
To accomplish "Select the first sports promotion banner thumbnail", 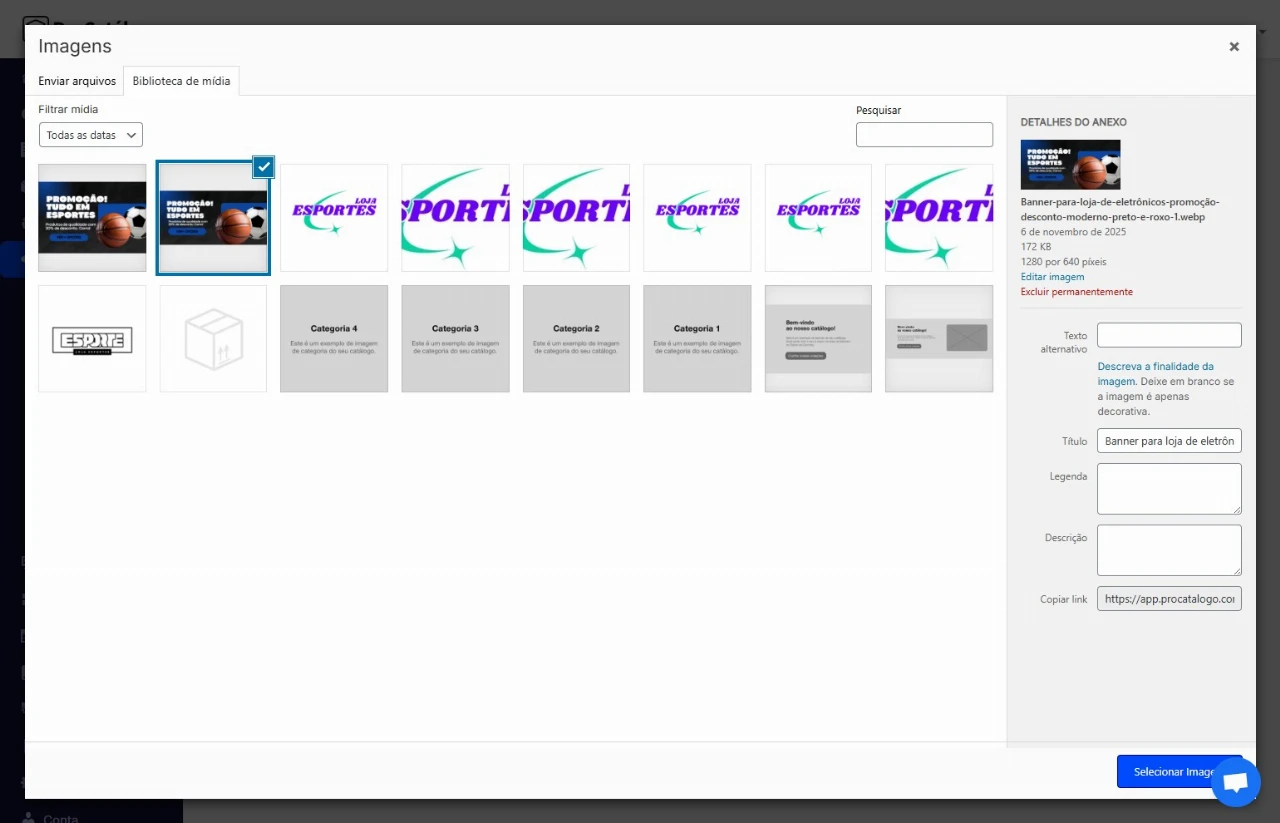I will pos(92,218).
